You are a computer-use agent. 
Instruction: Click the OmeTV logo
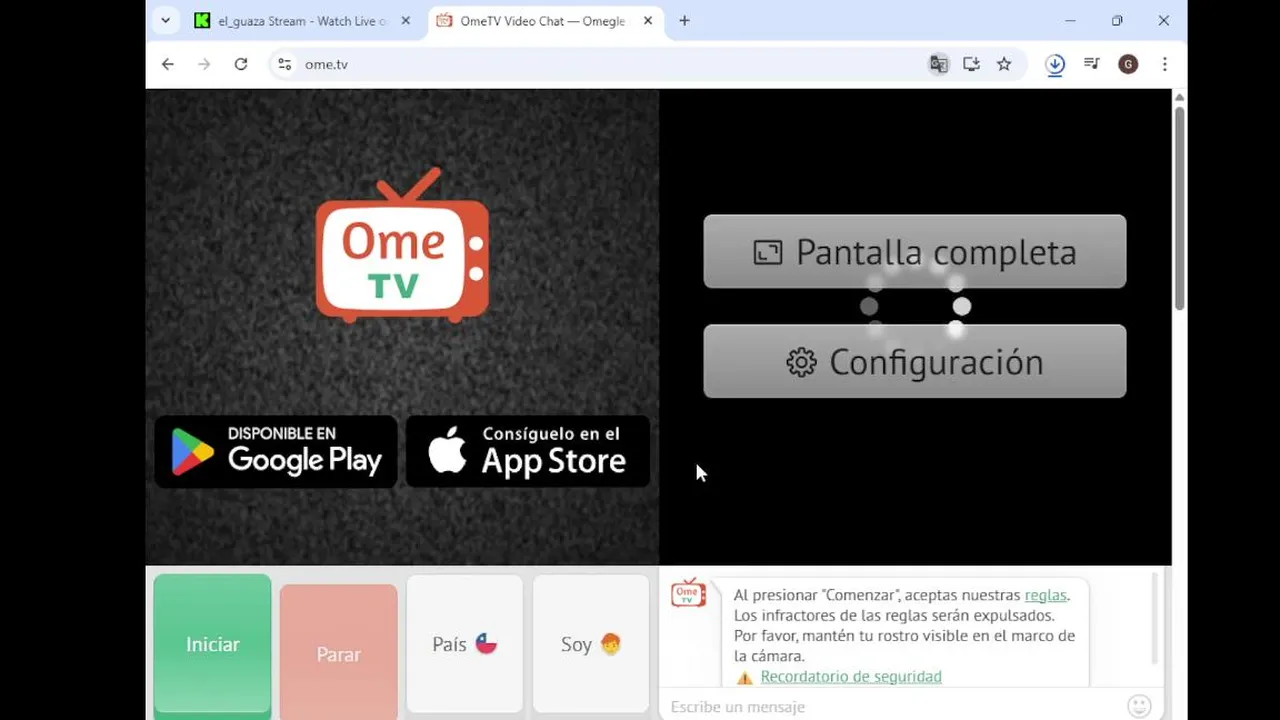402,246
